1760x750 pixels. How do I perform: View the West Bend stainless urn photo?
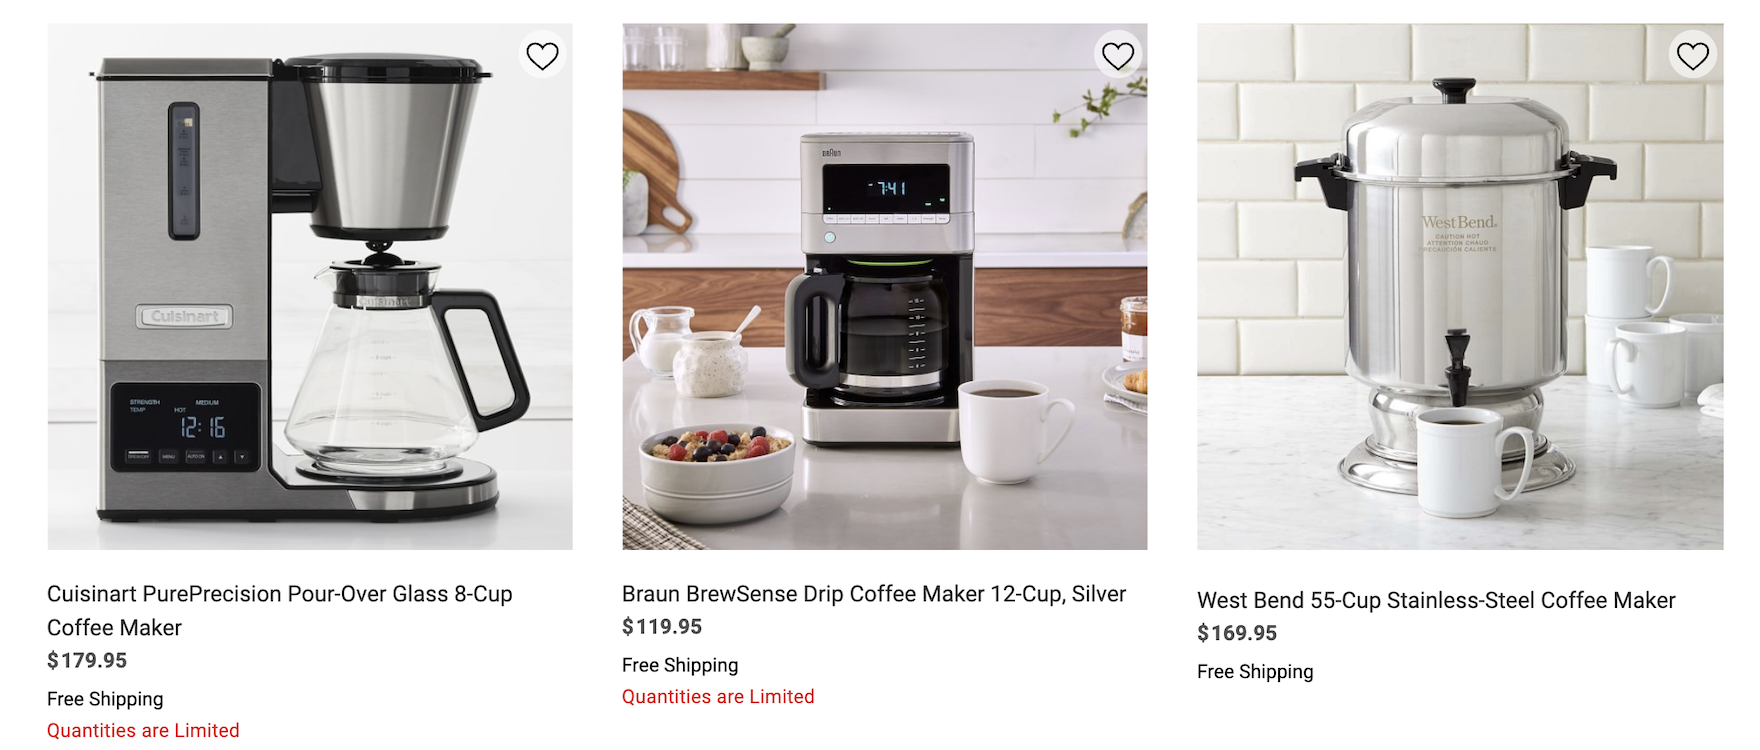[1460, 287]
